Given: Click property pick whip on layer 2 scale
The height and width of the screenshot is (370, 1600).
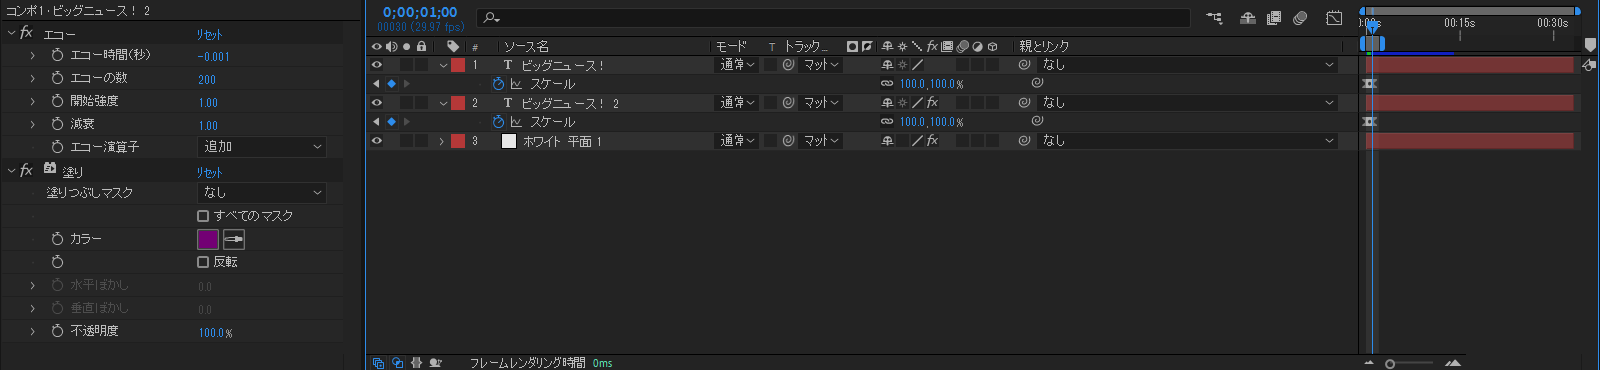Looking at the screenshot, I should [1037, 121].
